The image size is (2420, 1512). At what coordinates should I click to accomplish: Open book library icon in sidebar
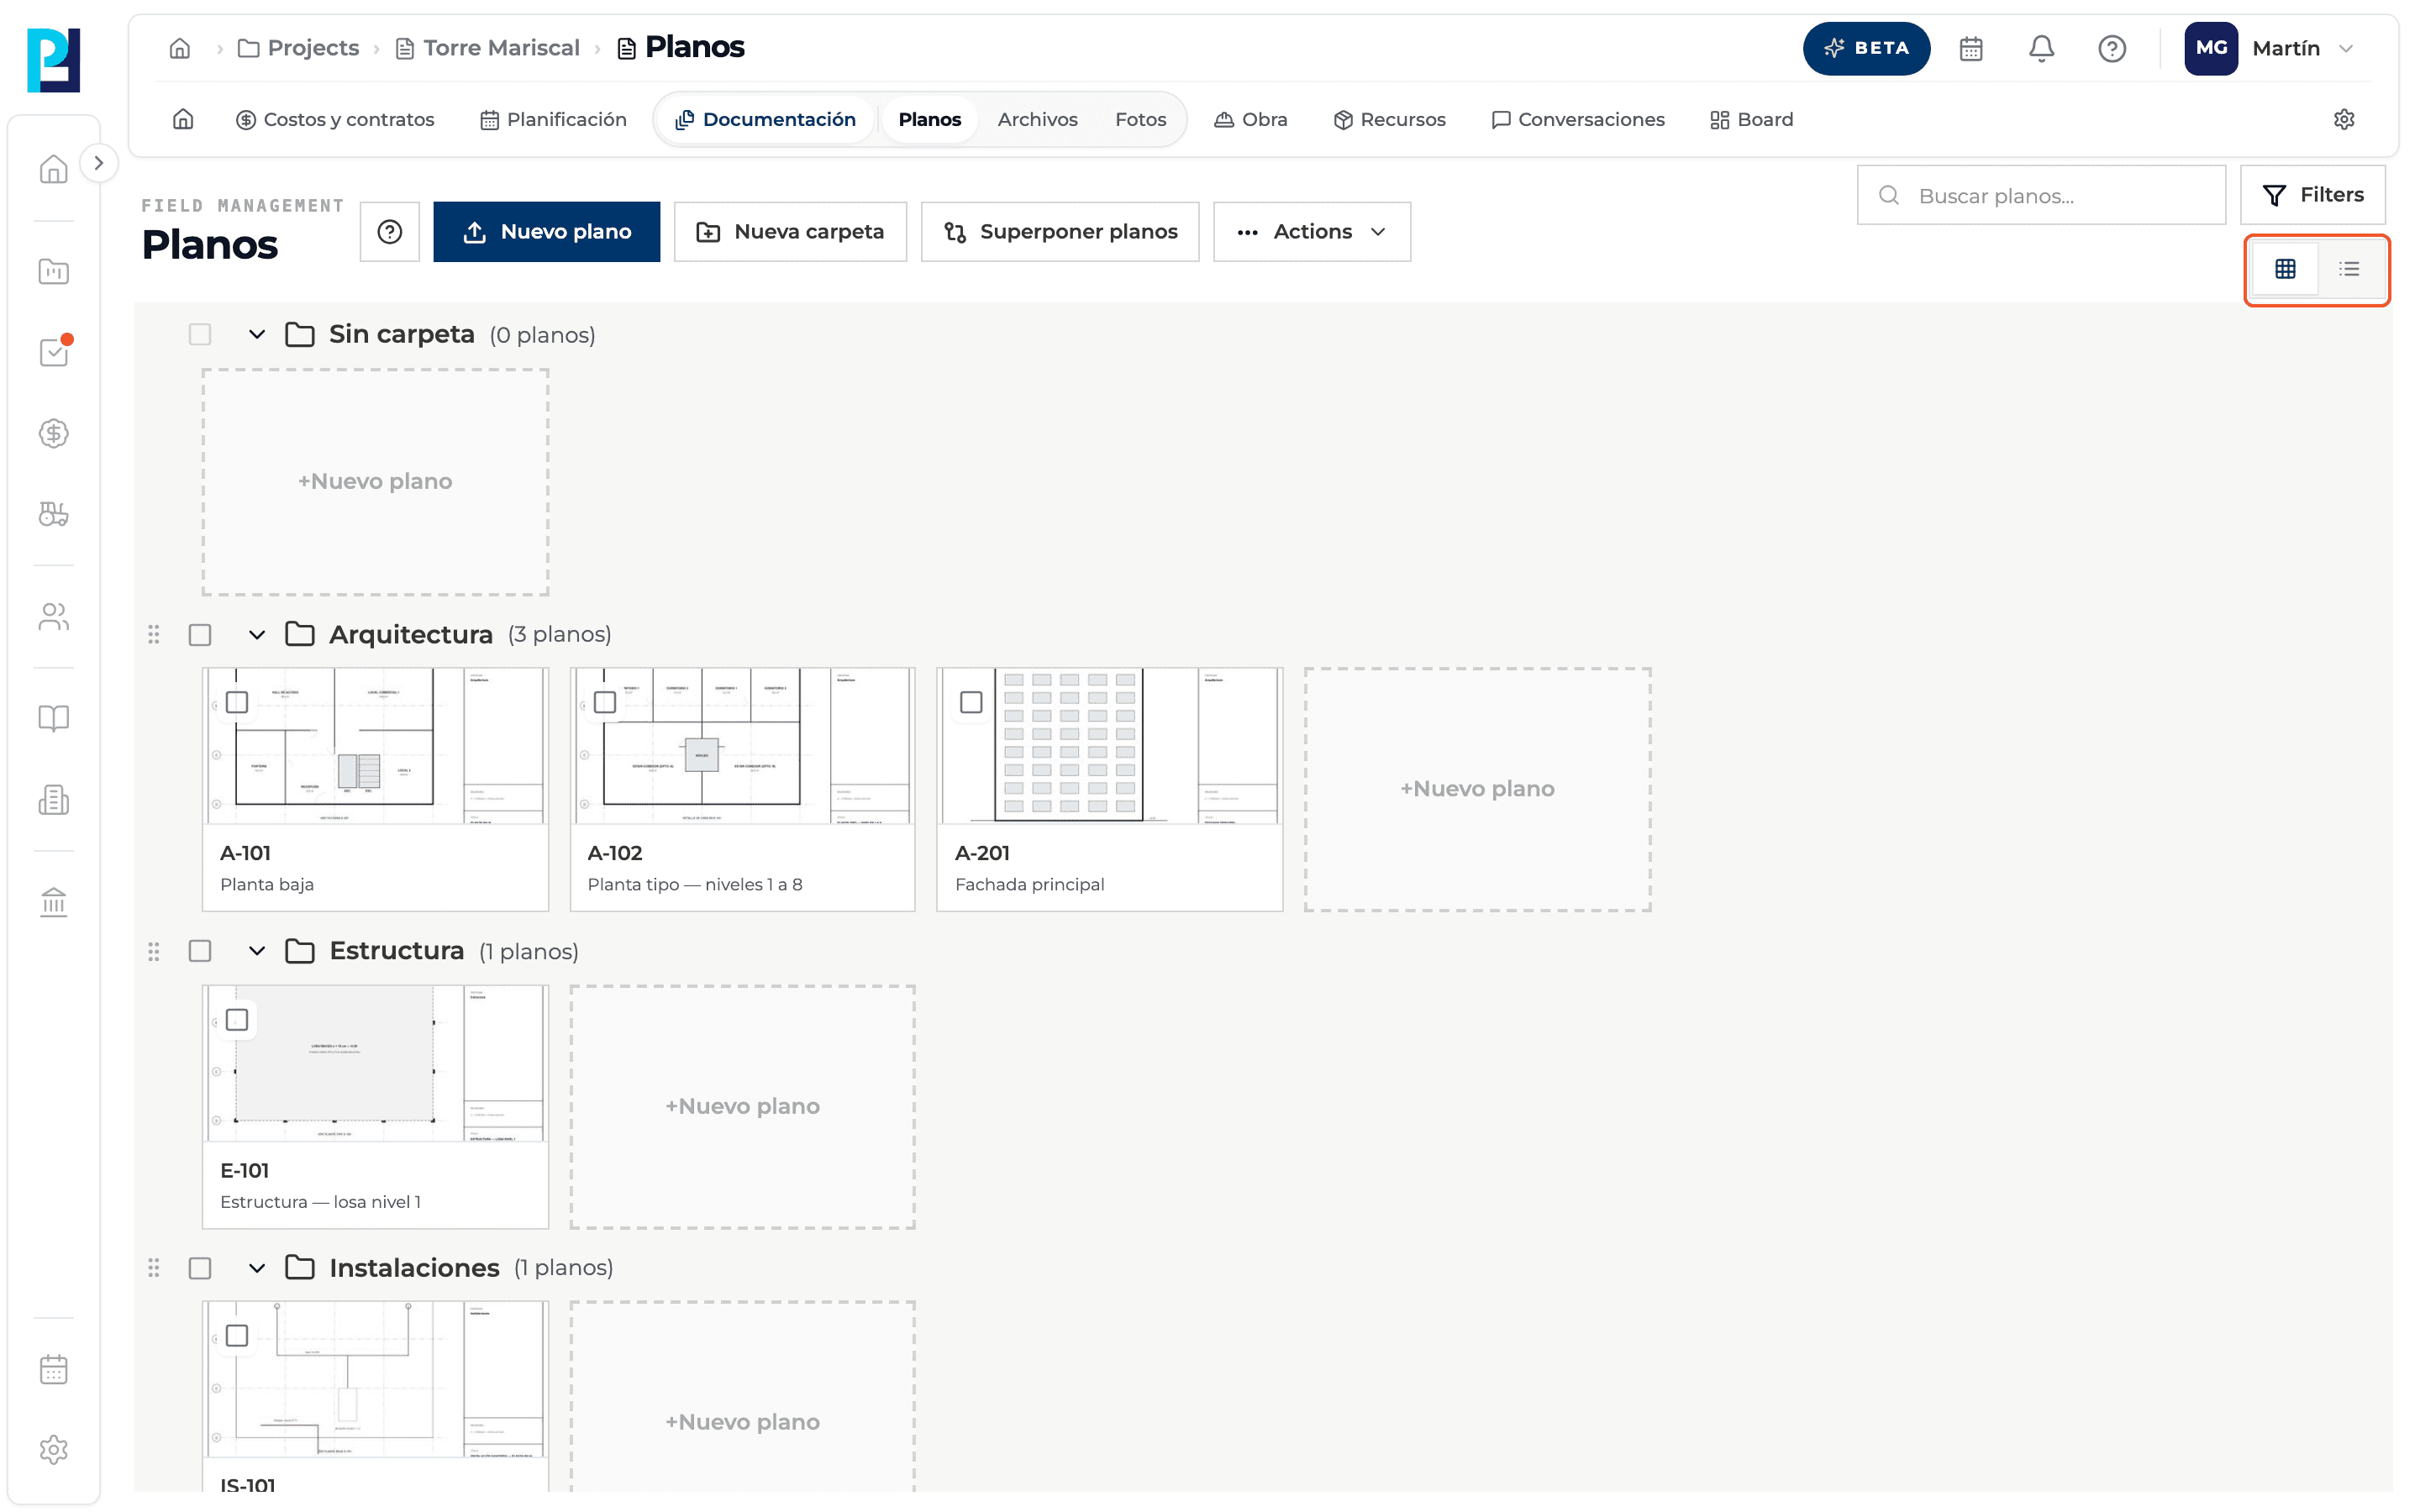point(54,718)
